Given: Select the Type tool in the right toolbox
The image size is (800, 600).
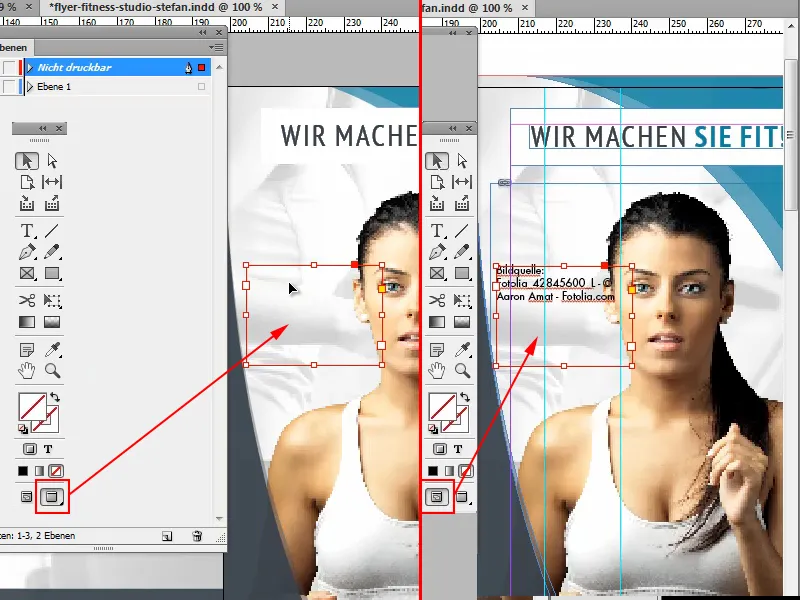Looking at the screenshot, I should point(437,231).
